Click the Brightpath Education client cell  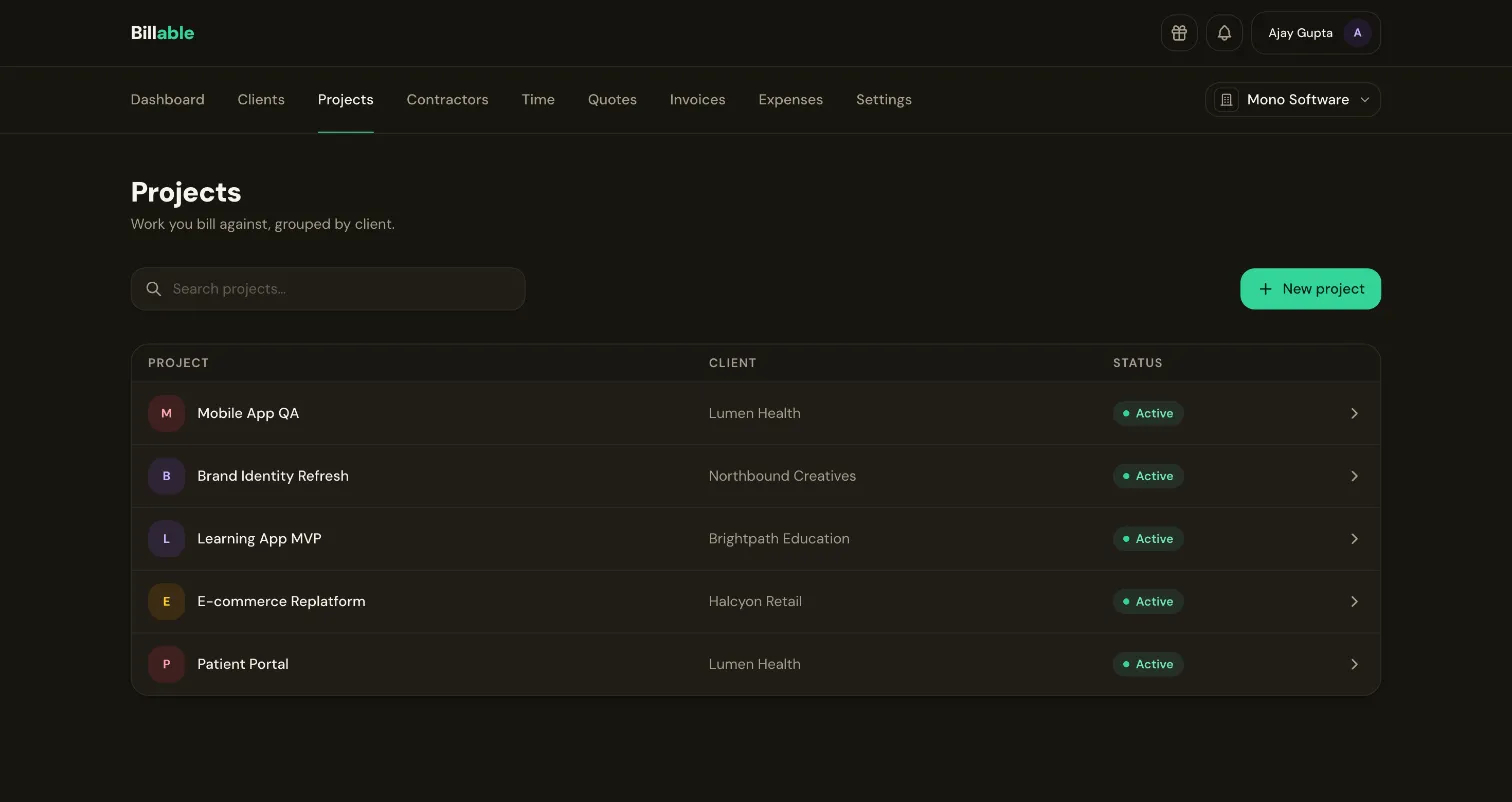tap(779, 539)
